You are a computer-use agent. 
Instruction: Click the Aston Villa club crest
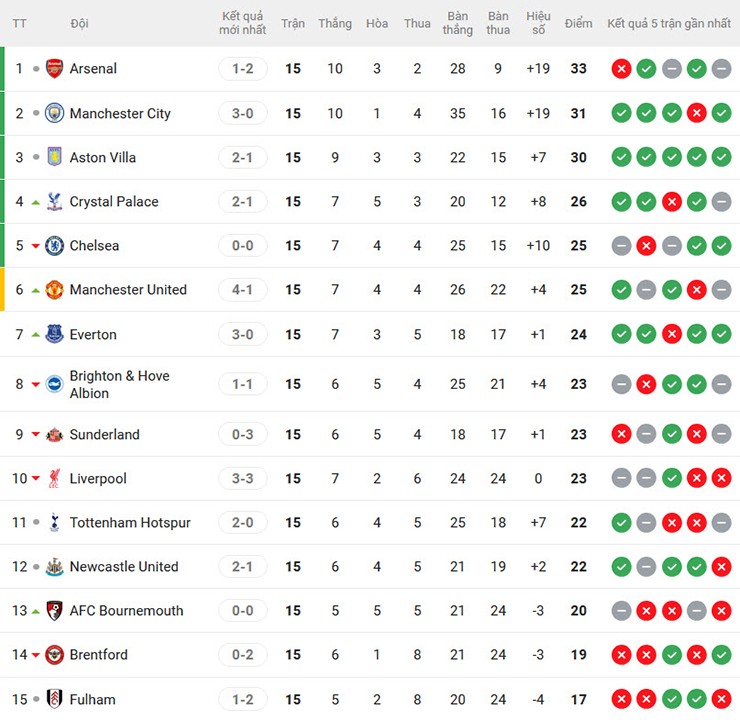pos(54,157)
